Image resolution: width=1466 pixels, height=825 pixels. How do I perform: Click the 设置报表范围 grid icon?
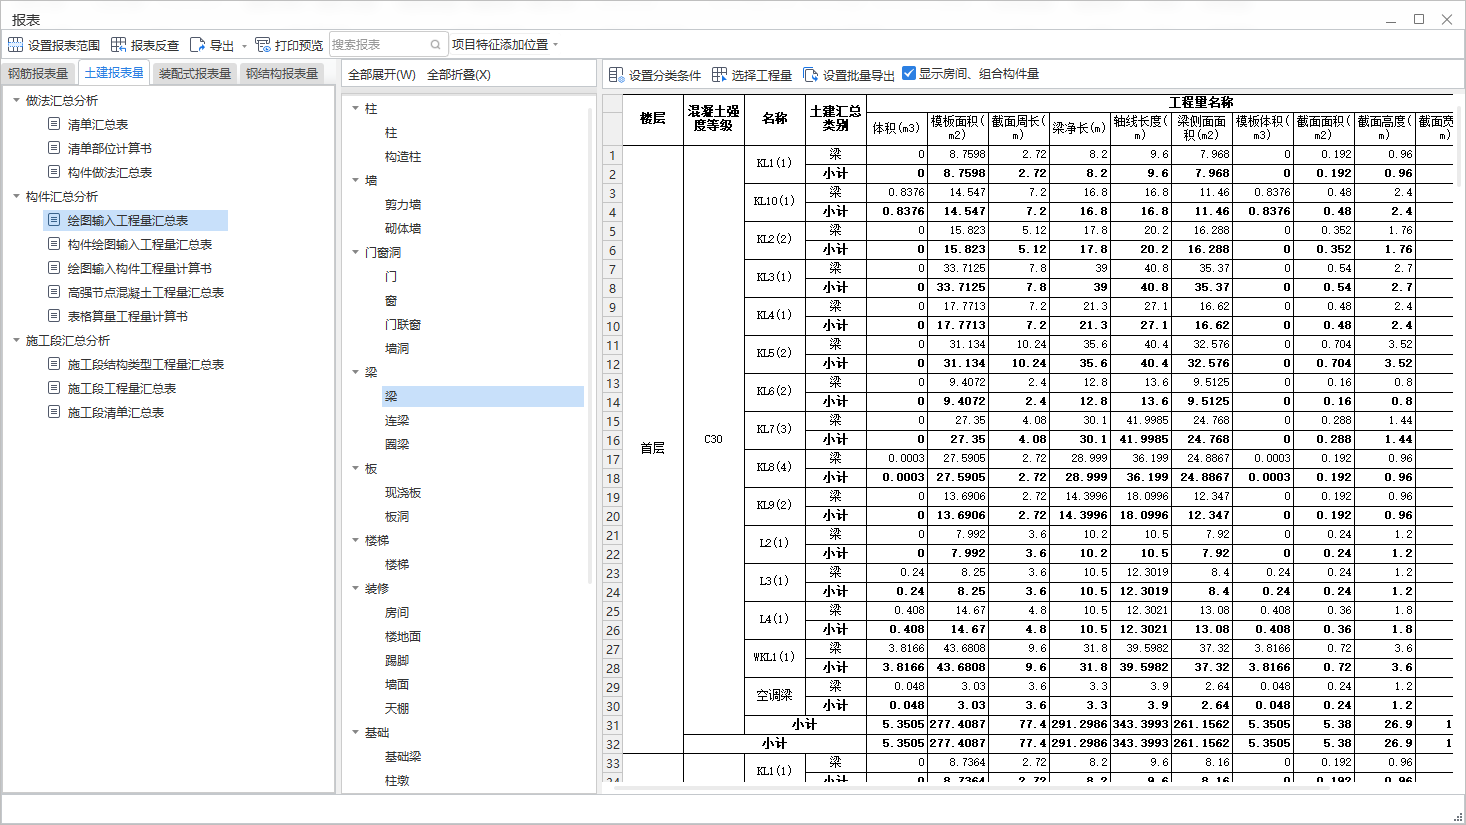15,45
